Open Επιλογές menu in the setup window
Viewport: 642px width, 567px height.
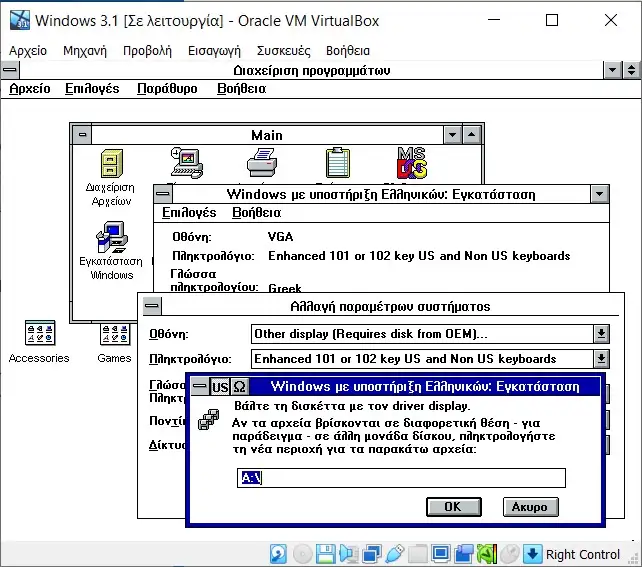point(189,212)
